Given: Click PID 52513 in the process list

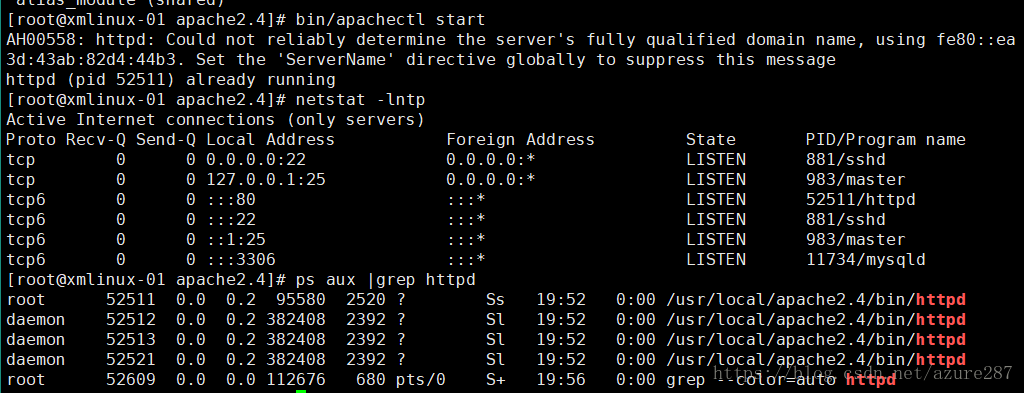Looking at the screenshot, I should click(x=131, y=340).
